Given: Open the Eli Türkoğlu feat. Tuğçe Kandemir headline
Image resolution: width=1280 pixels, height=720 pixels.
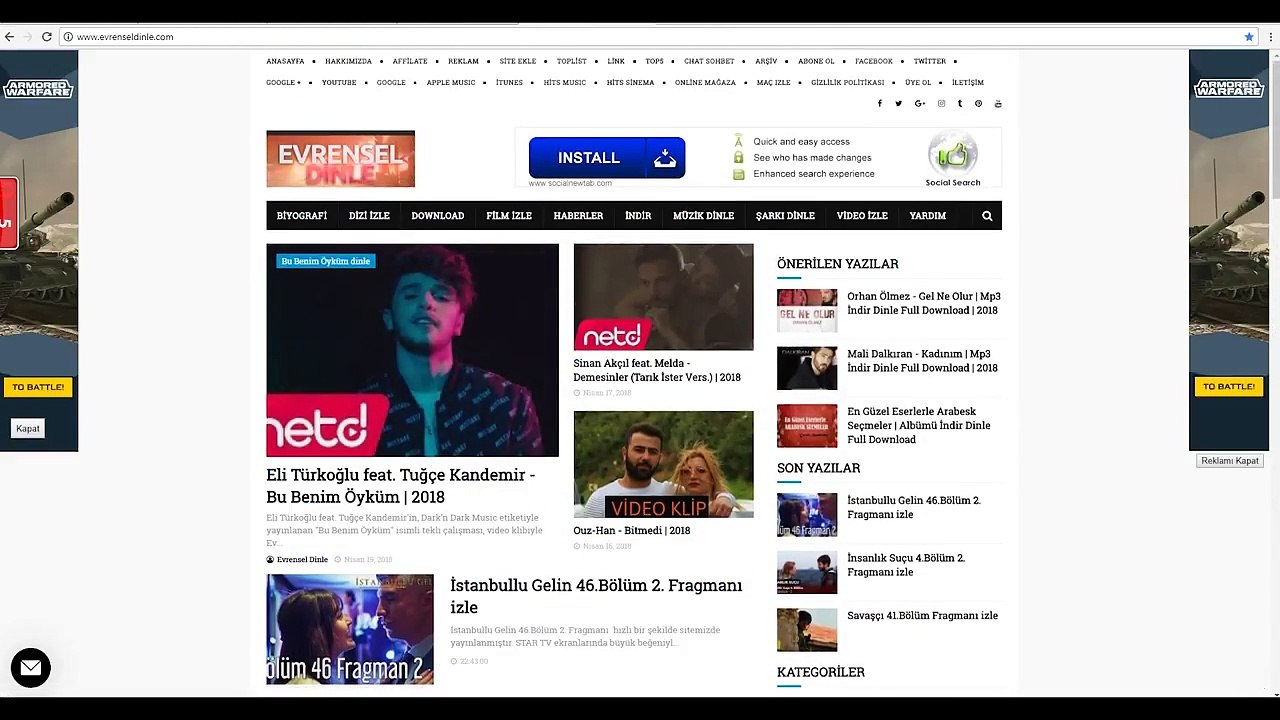Looking at the screenshot, I should [401, 486].
